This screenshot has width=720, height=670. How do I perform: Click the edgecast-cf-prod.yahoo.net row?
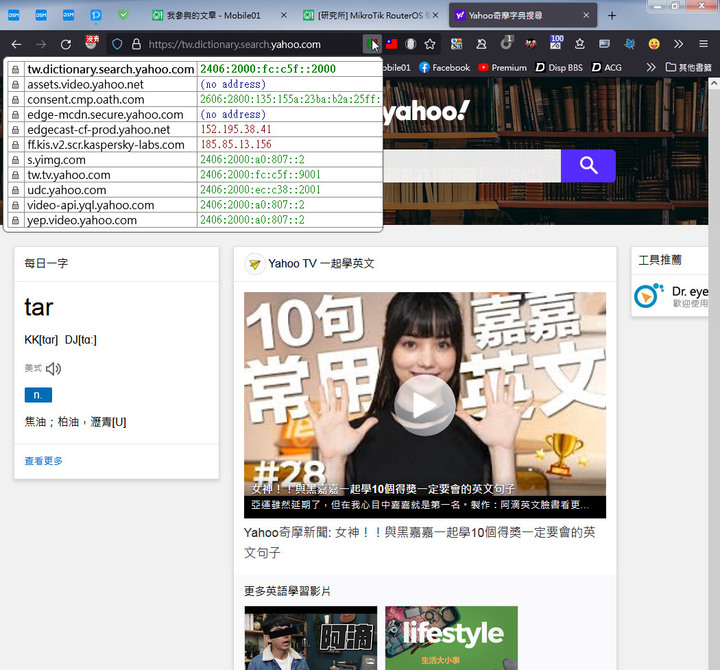coord(195,129)
